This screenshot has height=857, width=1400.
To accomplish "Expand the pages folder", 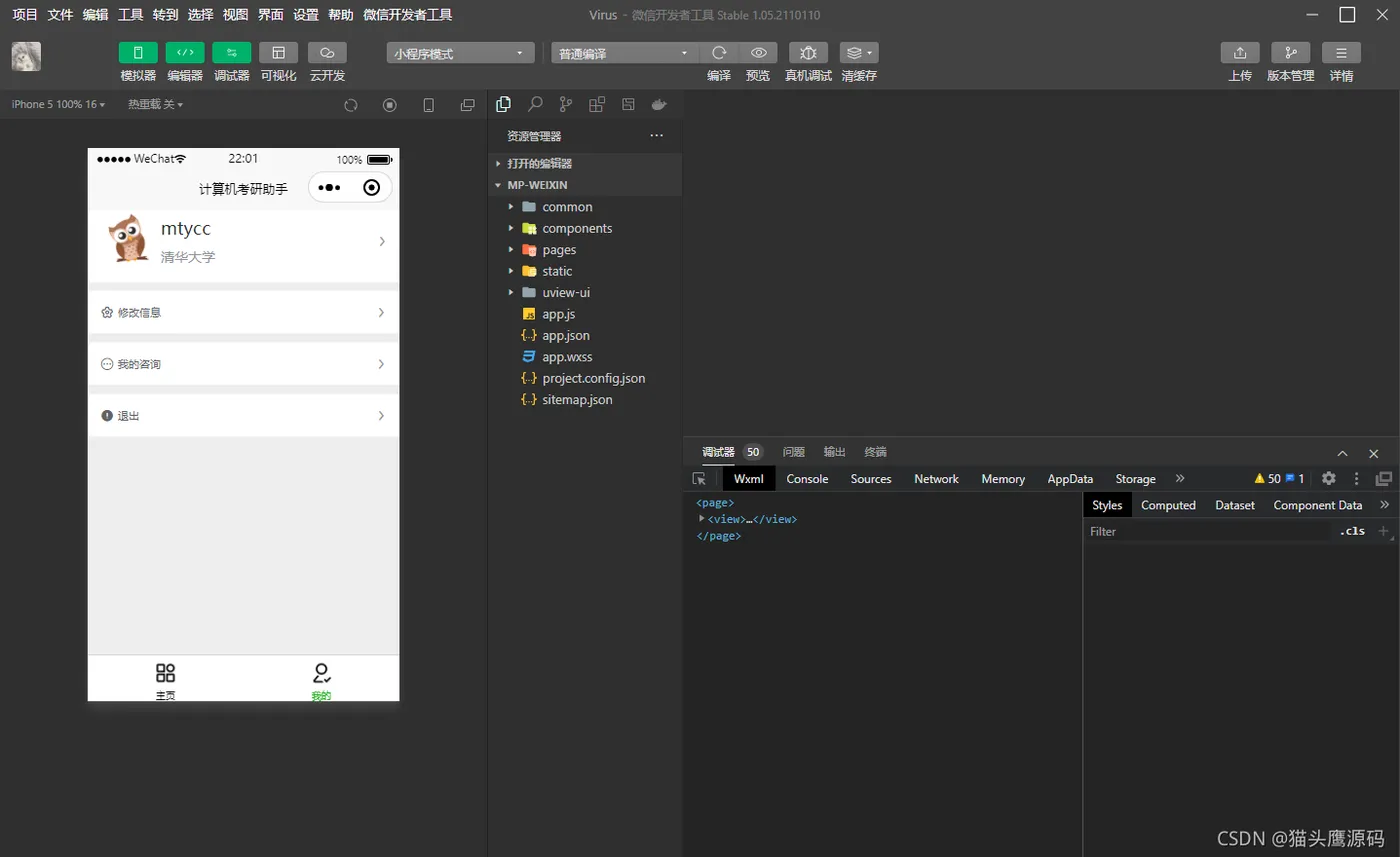I will [x=585, y=250].
